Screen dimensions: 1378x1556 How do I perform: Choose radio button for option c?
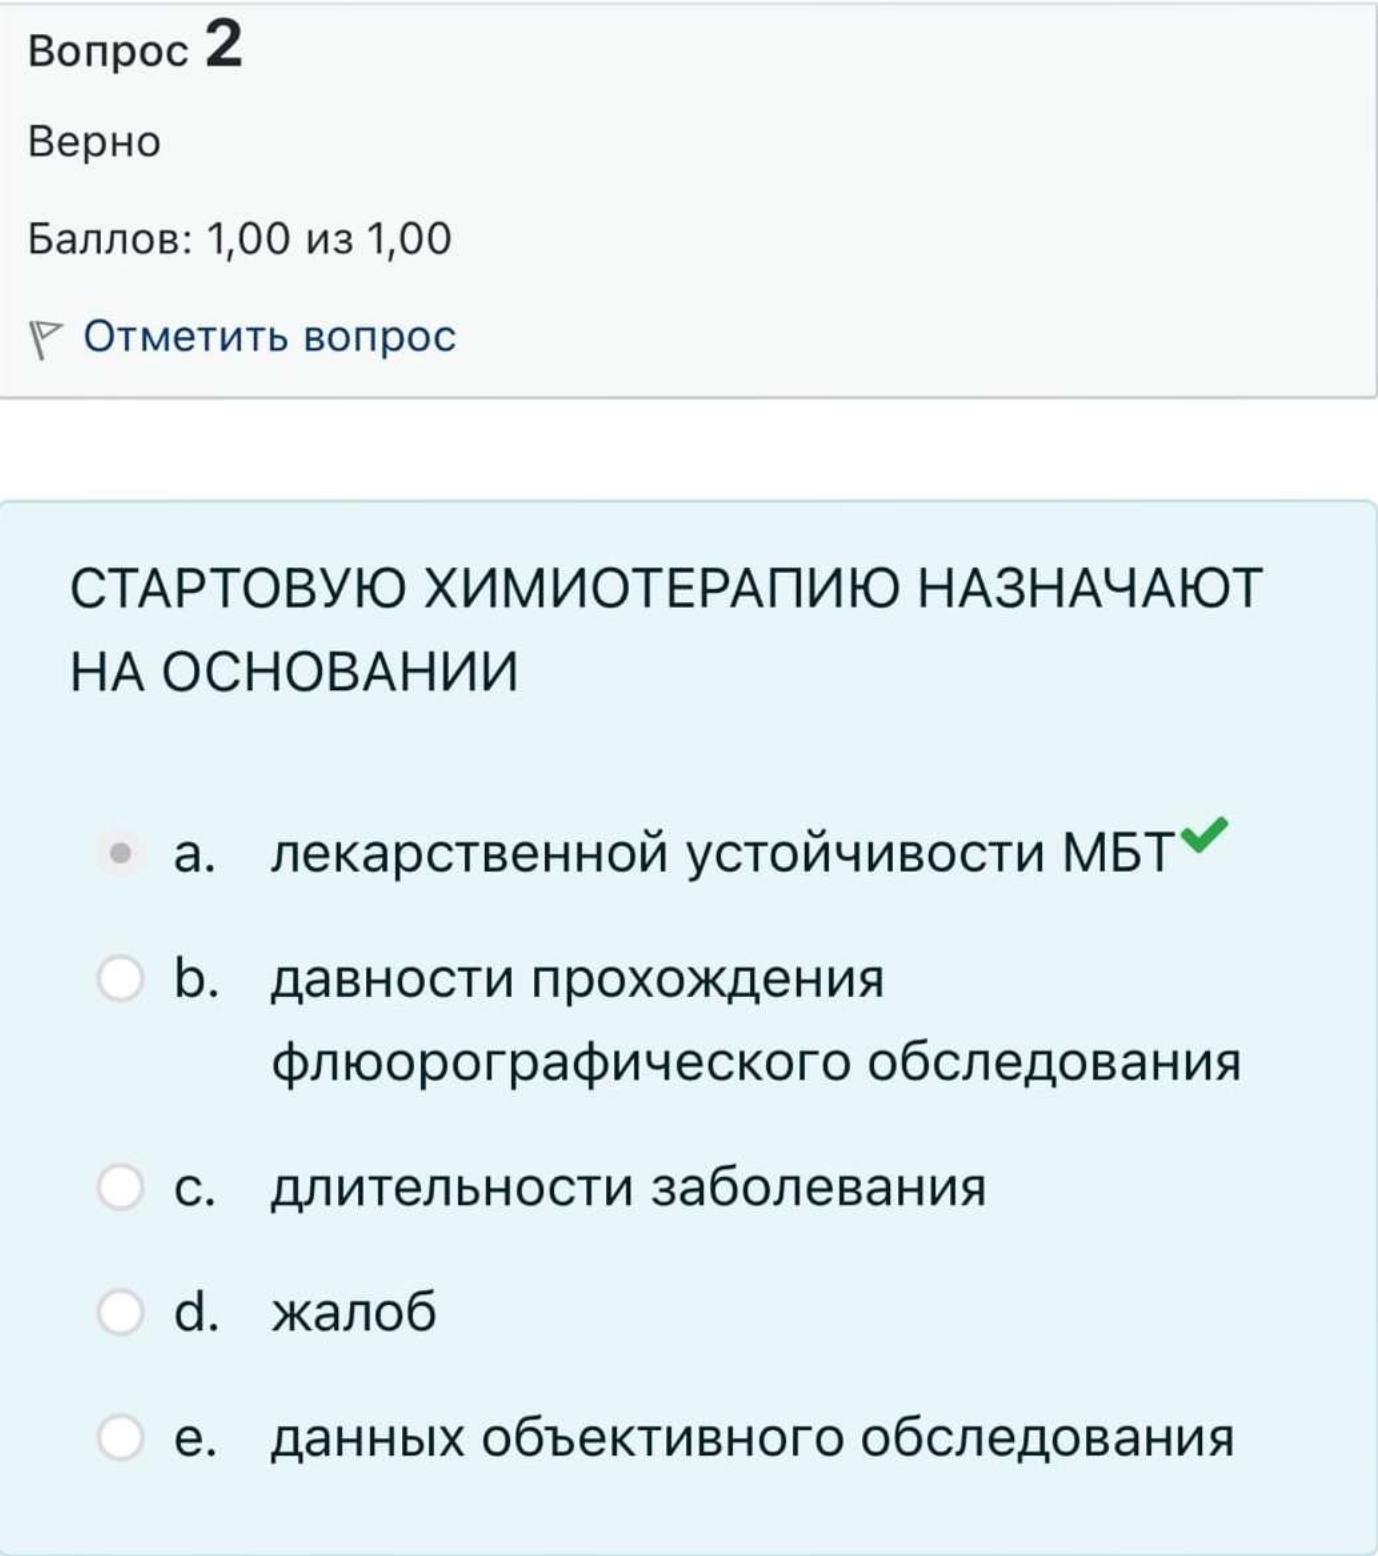[x=120, y=1187]
